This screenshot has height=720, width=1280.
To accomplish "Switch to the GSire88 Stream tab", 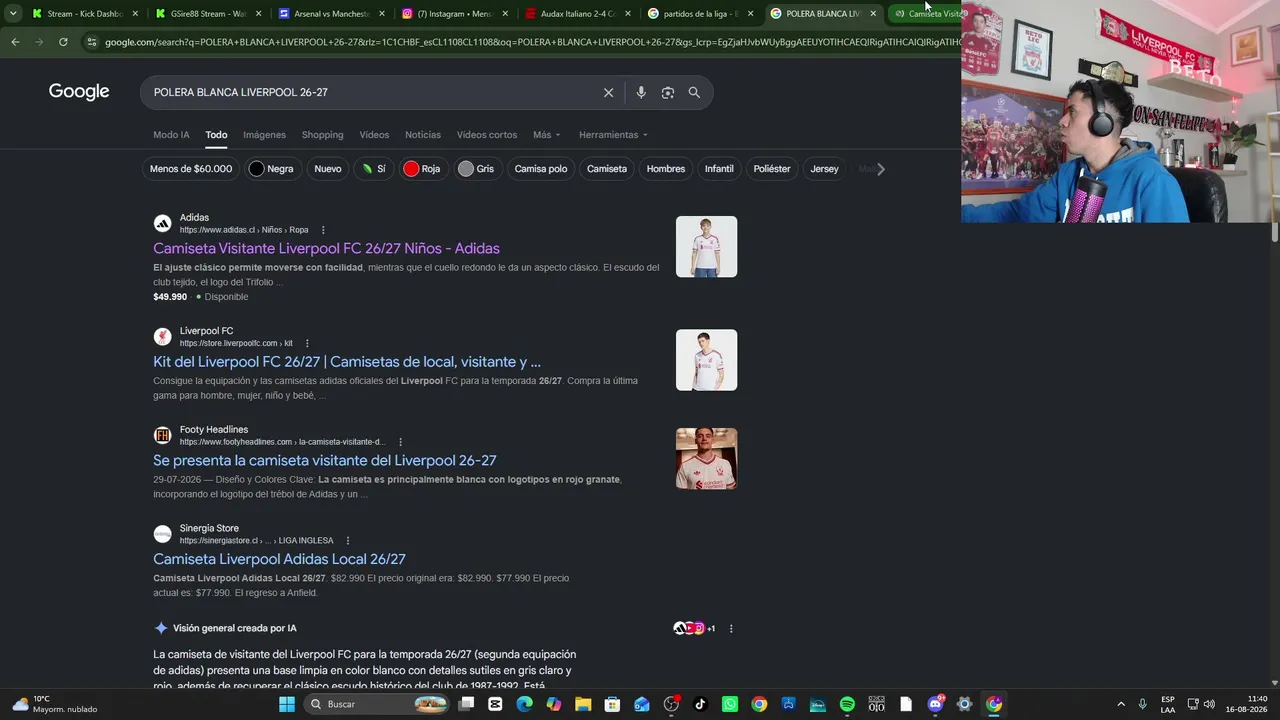I will pos(208,14).
